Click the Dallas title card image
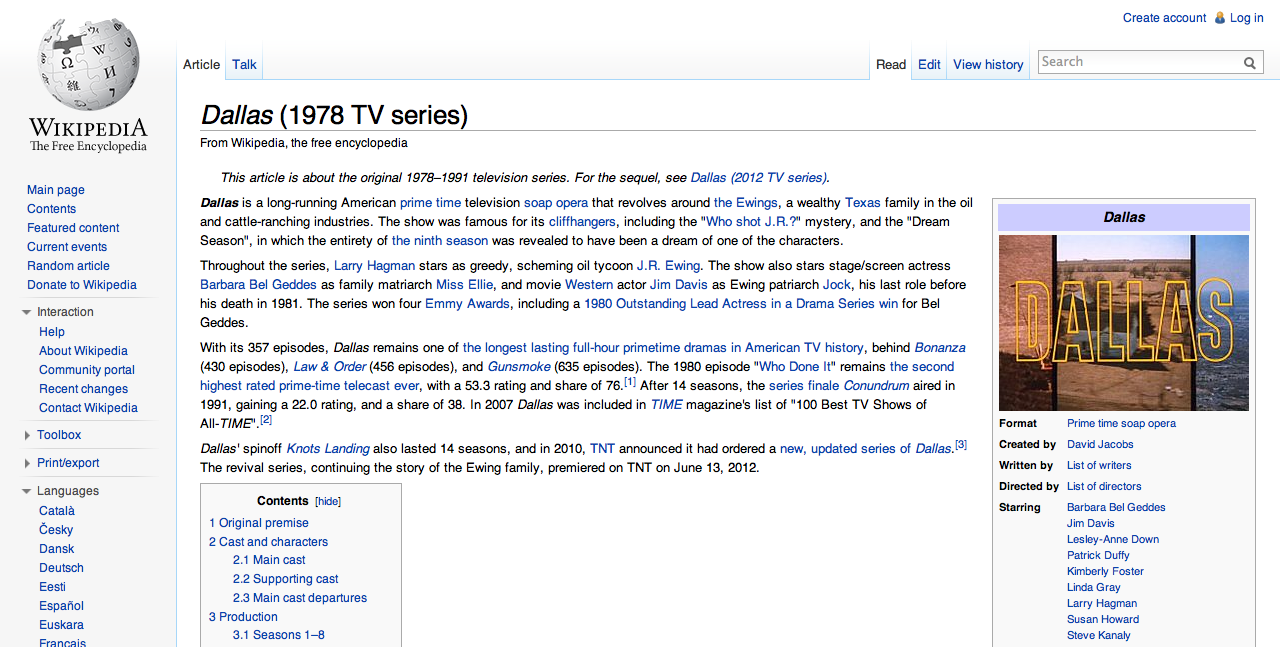This screenshot has height=647, width=1280. (1124, 323)
